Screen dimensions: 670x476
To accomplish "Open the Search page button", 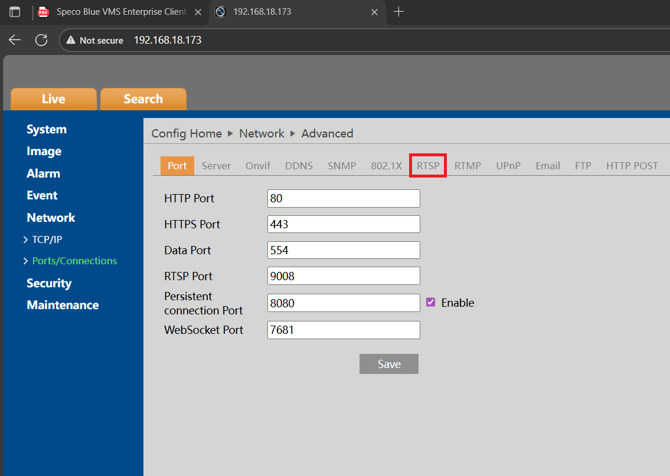I will (x=143, y=99).
